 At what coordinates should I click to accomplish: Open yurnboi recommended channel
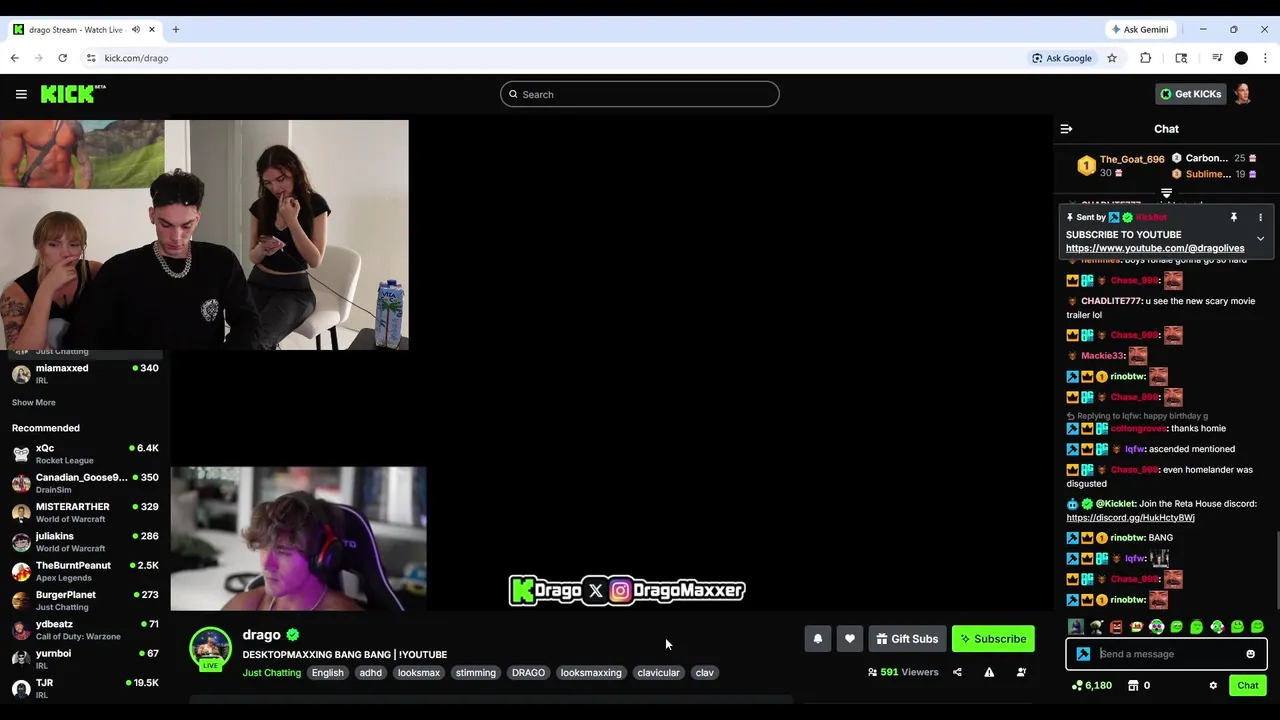click(x=85, y=660)
